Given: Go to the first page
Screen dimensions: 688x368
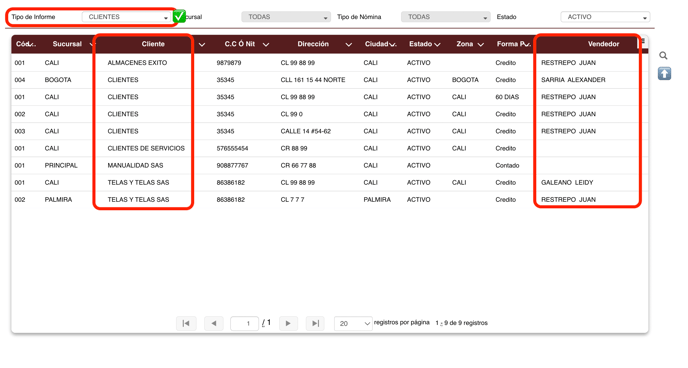Looking at the screenshot, I should (186, 323).
